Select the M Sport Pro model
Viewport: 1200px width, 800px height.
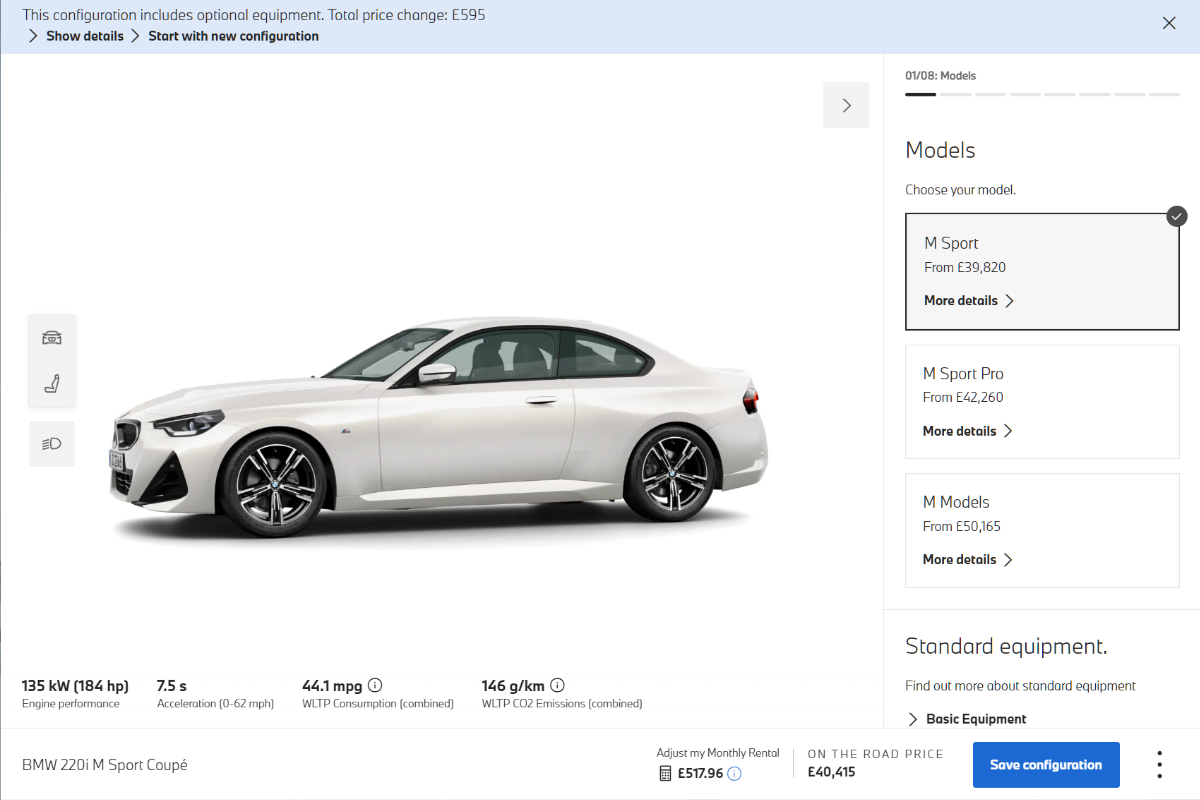tap(1041, 385)
